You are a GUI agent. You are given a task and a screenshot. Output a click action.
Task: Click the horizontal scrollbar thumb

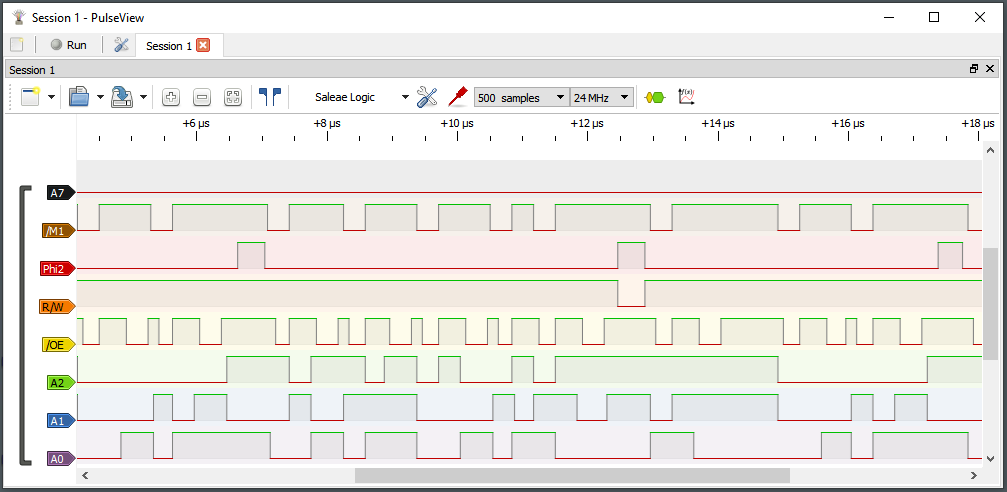point(572,475)
